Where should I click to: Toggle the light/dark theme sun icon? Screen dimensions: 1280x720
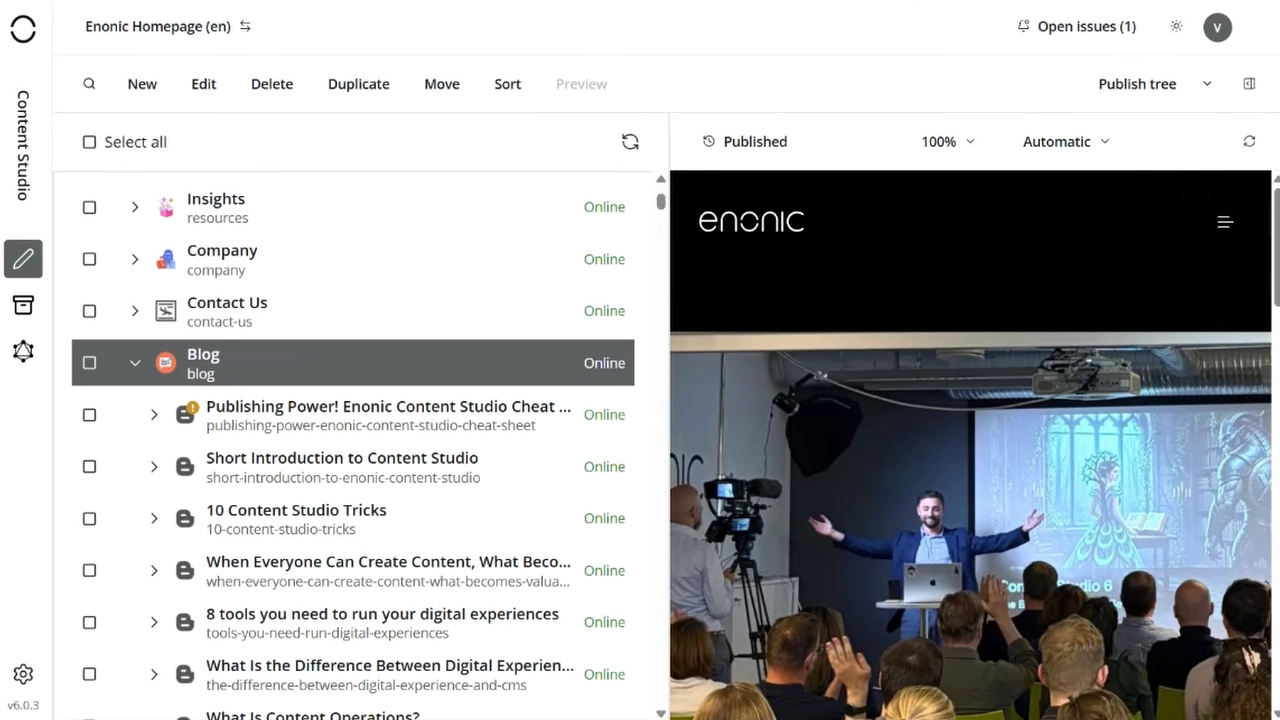1176,26
